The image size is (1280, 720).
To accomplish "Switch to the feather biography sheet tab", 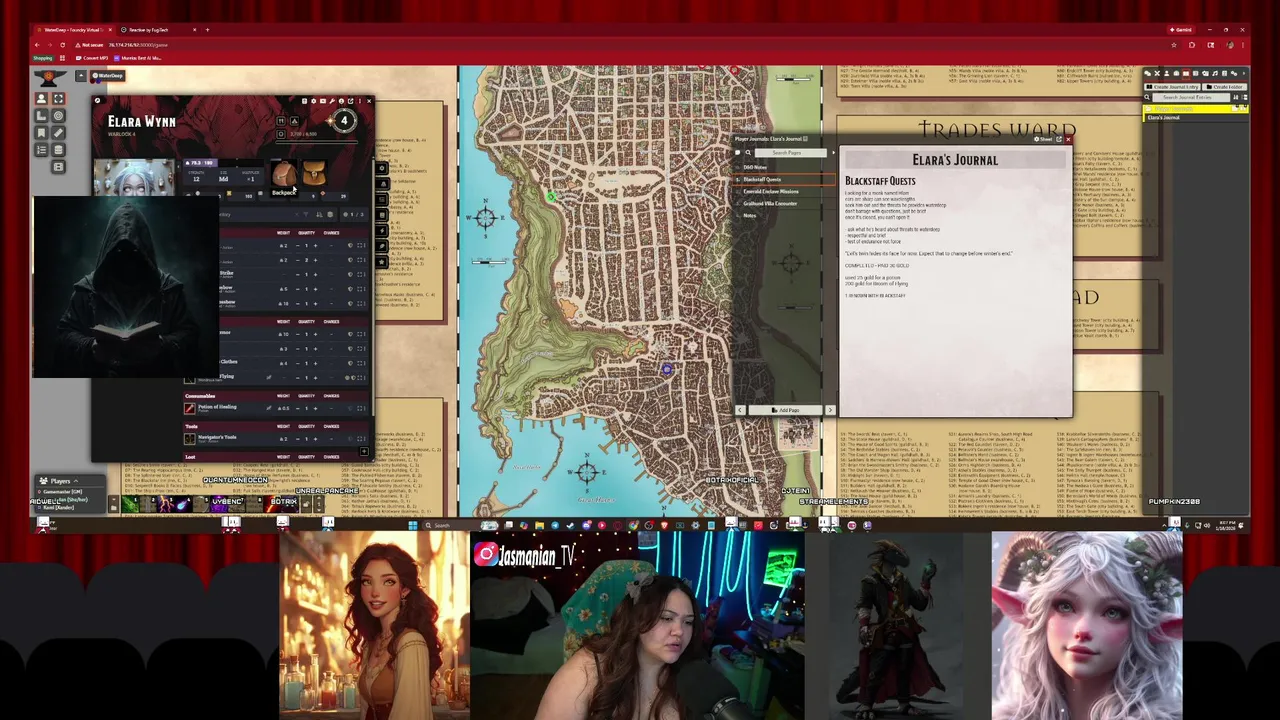I will [x=382, y=247].
